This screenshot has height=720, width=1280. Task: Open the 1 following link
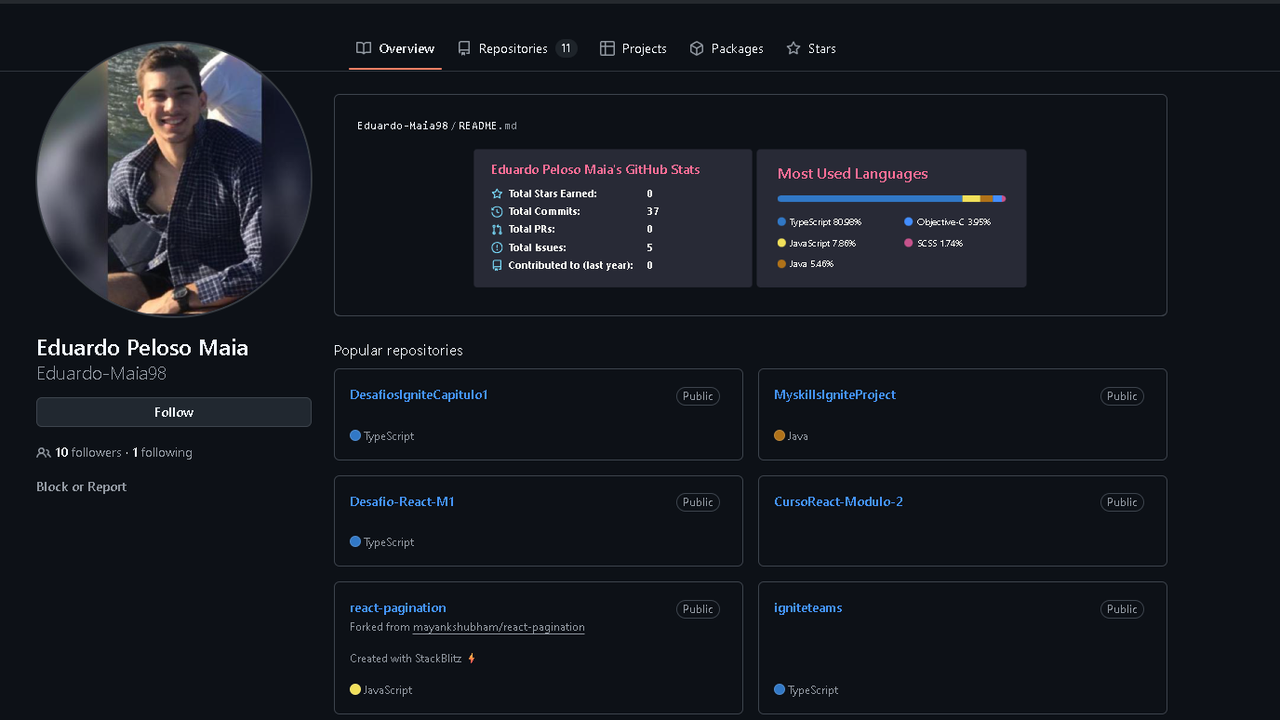[x=162, y=452]
